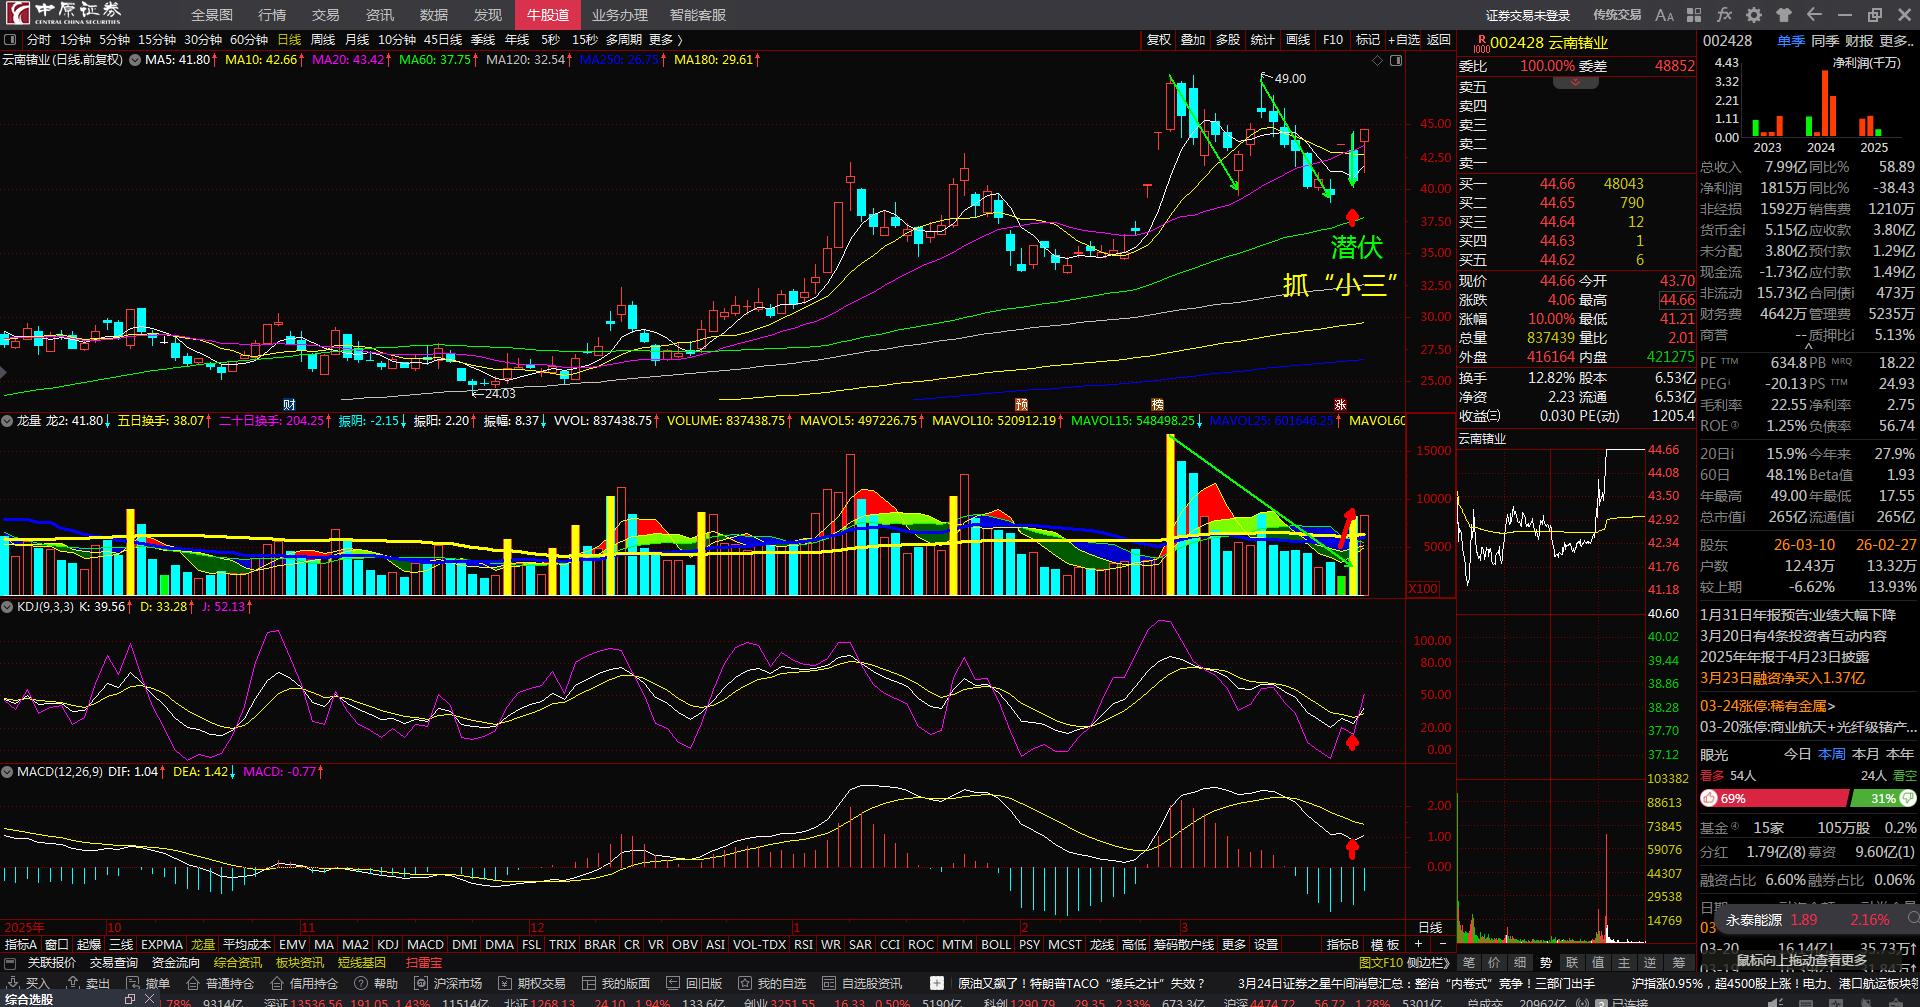
Task: Toggle the 势 side panel mode
Action: point(1546,963)
